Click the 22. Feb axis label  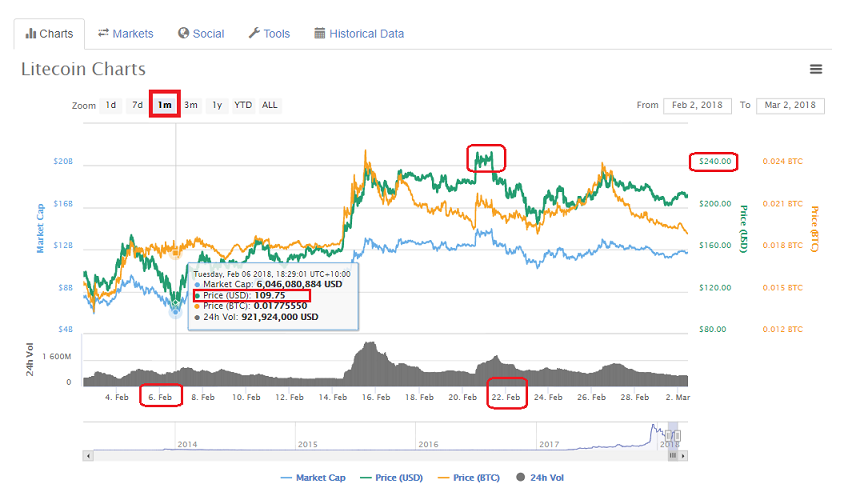pos(506,397)
